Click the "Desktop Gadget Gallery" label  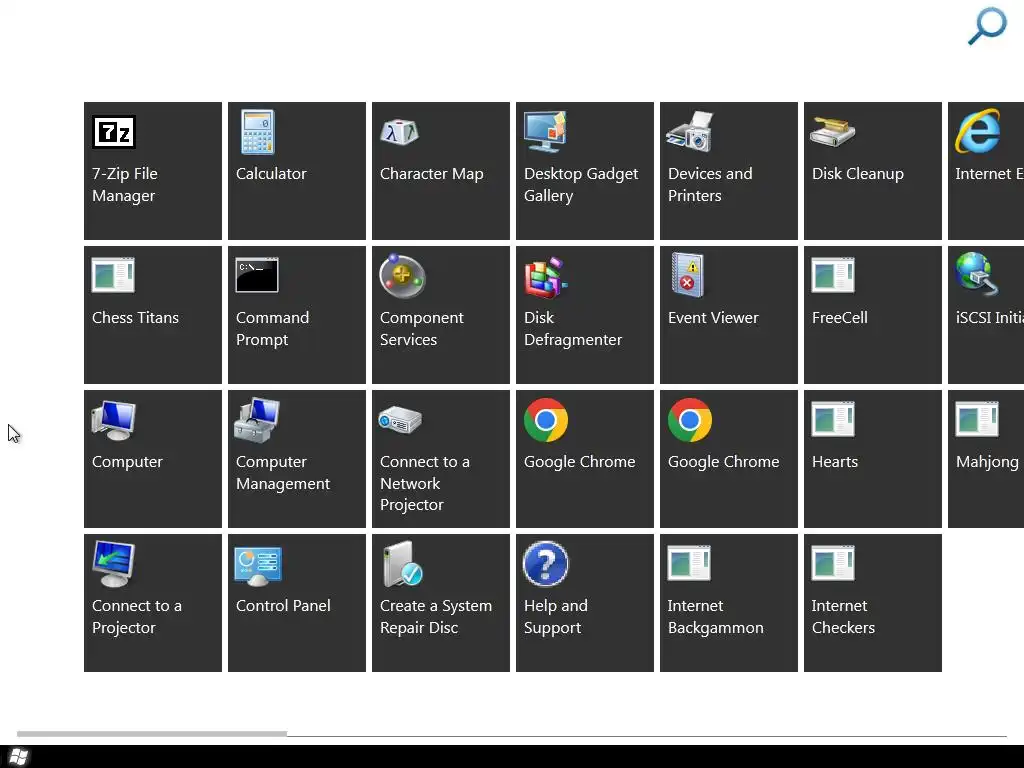coord(581,185)
